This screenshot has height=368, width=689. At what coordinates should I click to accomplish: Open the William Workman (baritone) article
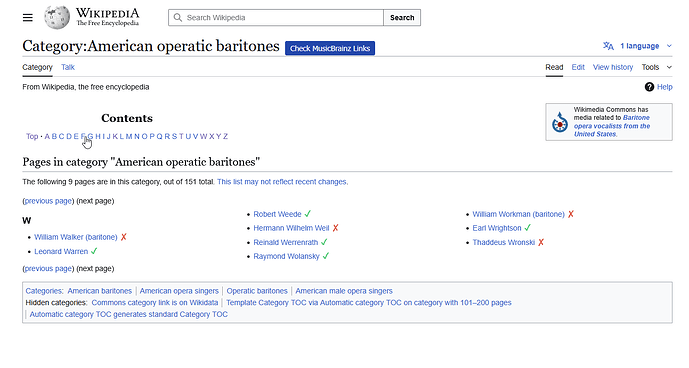tap(519, 214)
